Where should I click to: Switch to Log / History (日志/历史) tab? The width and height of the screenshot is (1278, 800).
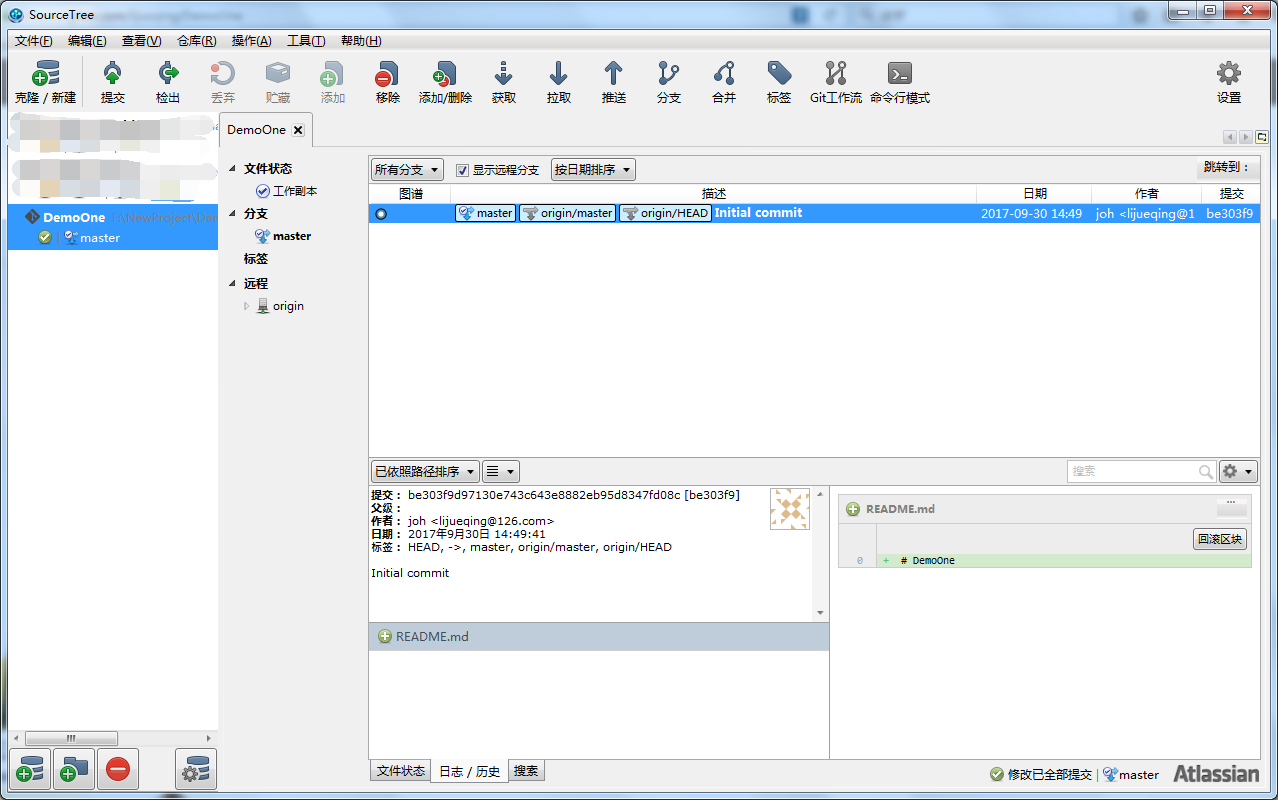(470, 771)
